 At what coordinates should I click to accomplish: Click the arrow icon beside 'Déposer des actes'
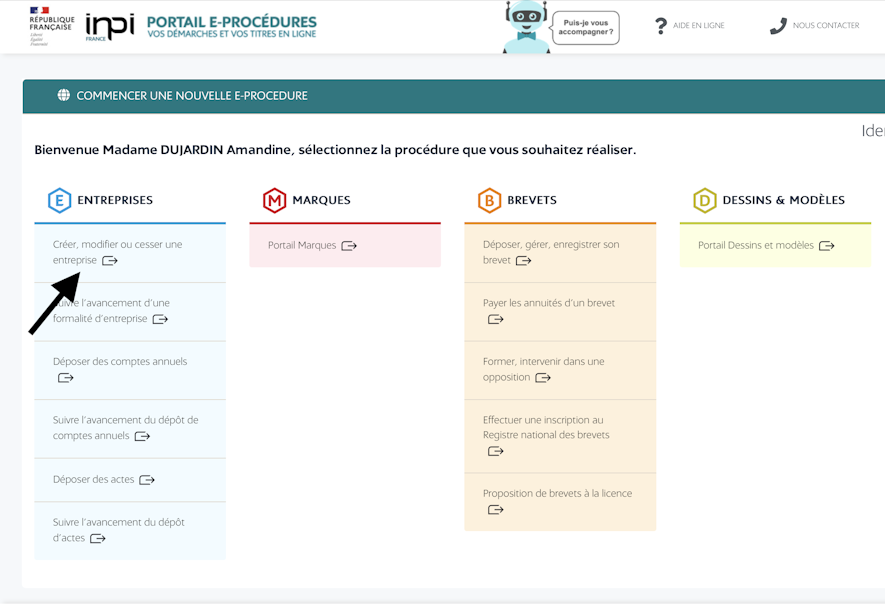pos(147,480)
